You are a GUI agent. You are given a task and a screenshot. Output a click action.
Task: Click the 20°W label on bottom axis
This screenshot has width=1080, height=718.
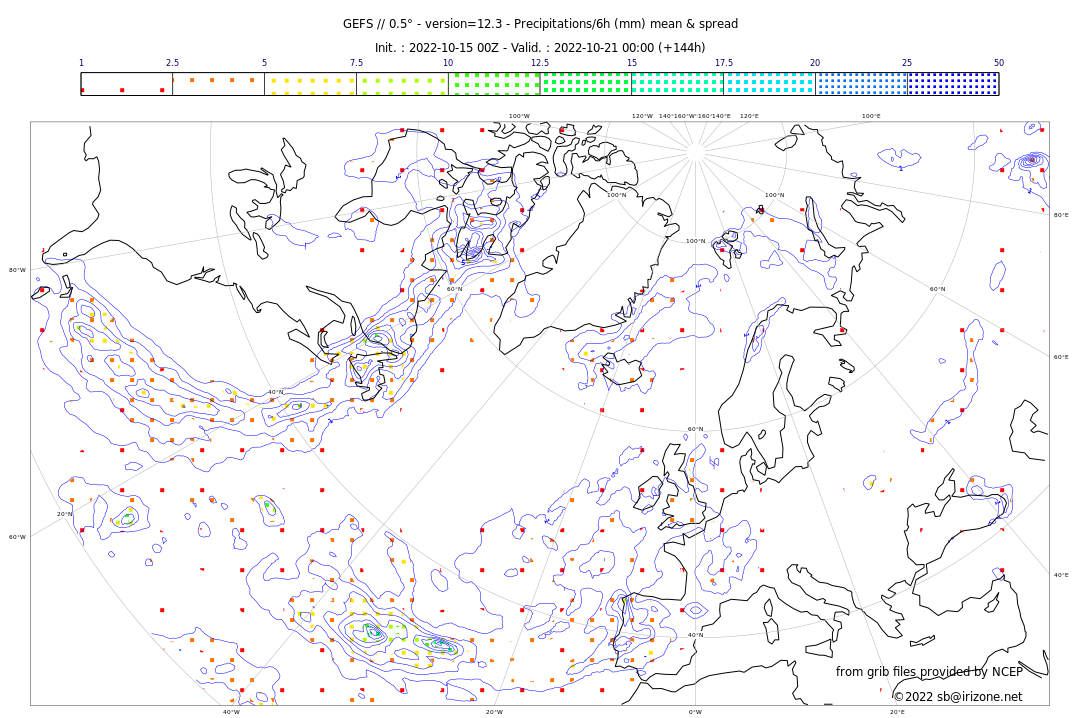494,712
